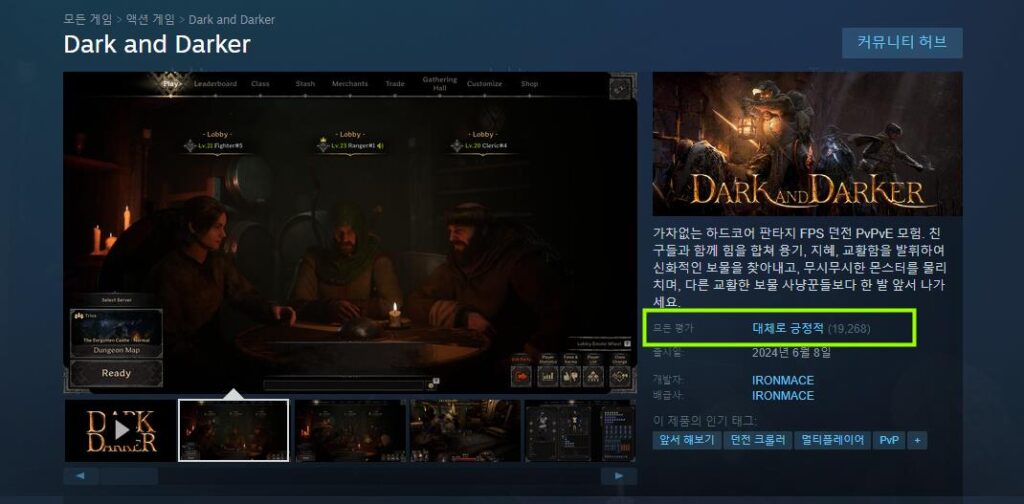Open the 대체로 긍정적 reviews link

(x=788, y=328)
